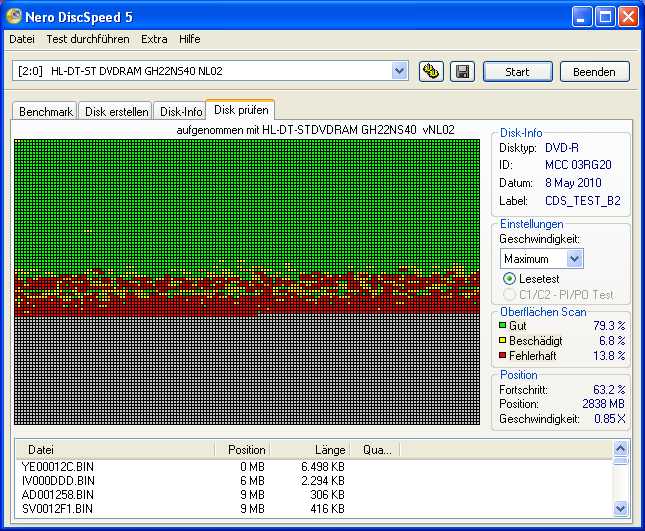Open the Geschwindigkeit Maximum dropdown
The width and height of the screenshot is (645, 531).
(541, 259)
